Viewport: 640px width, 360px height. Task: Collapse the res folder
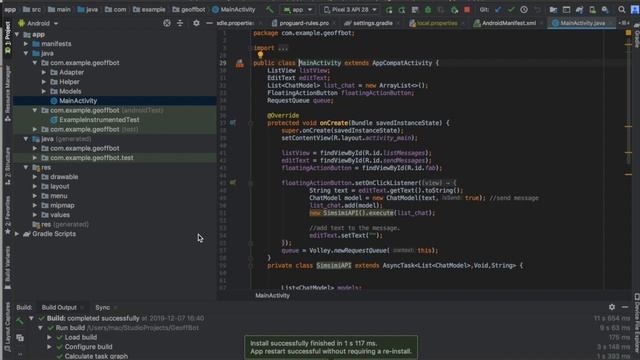point(26,167)
